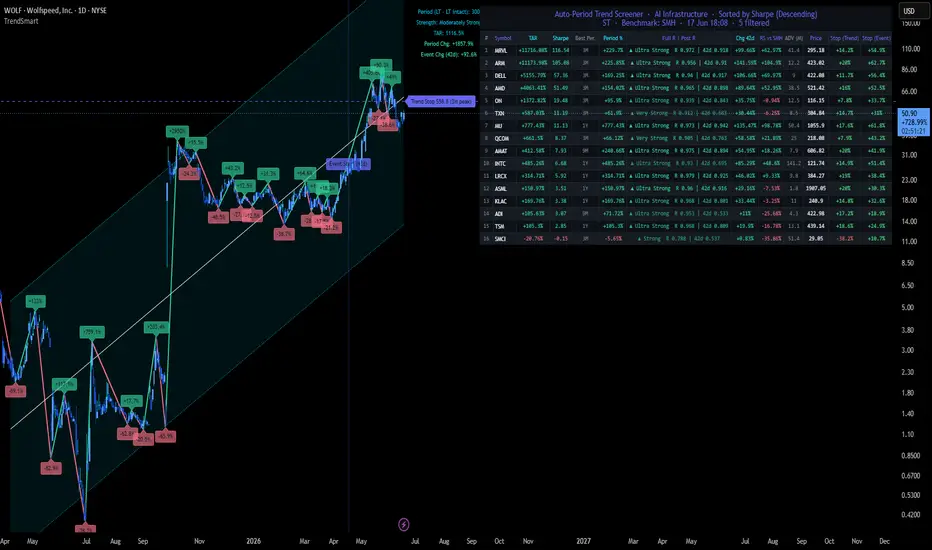Image resolution: width=932 pixels, height=550 pixels.
Task: Click the Event Chg (42d) info line
Action: point(449,55)
